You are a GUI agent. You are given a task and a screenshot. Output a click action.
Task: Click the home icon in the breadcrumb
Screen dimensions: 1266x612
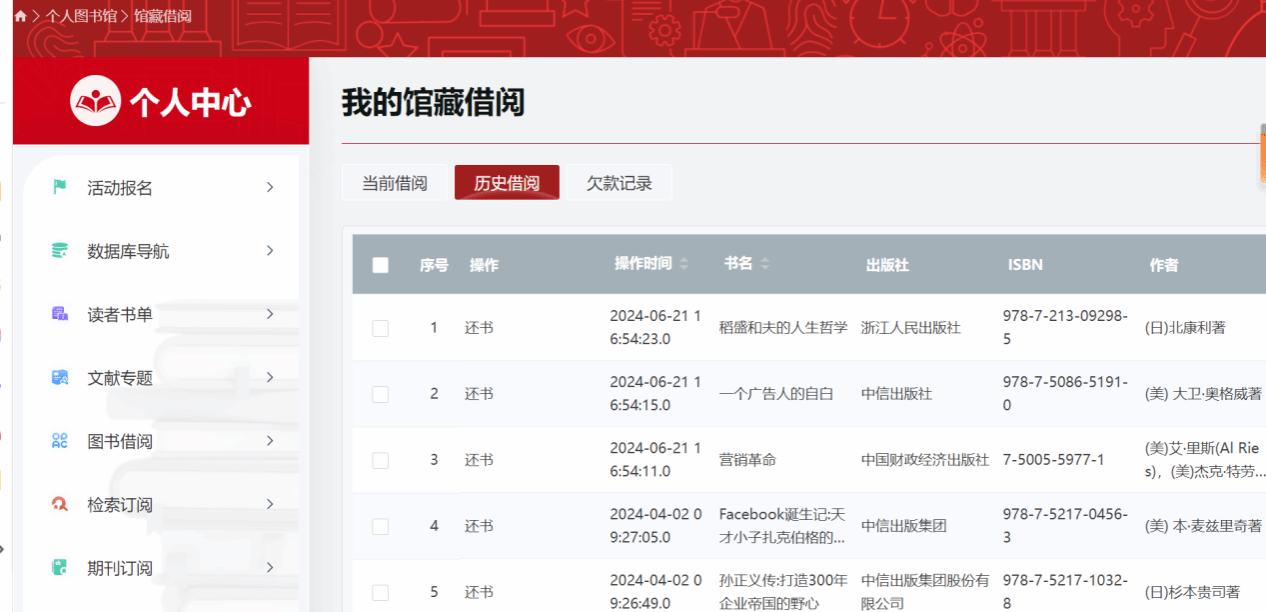20,16
